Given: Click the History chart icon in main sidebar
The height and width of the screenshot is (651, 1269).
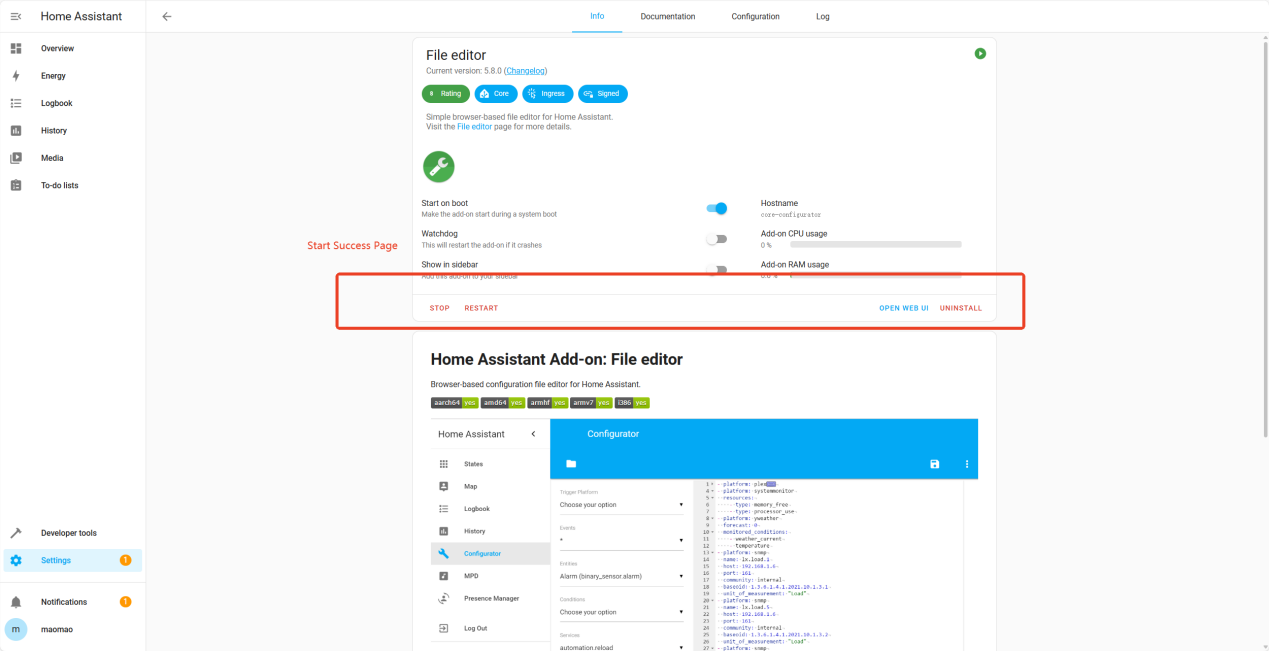Looking at the screenshot, I should click(x=16, y=131).
